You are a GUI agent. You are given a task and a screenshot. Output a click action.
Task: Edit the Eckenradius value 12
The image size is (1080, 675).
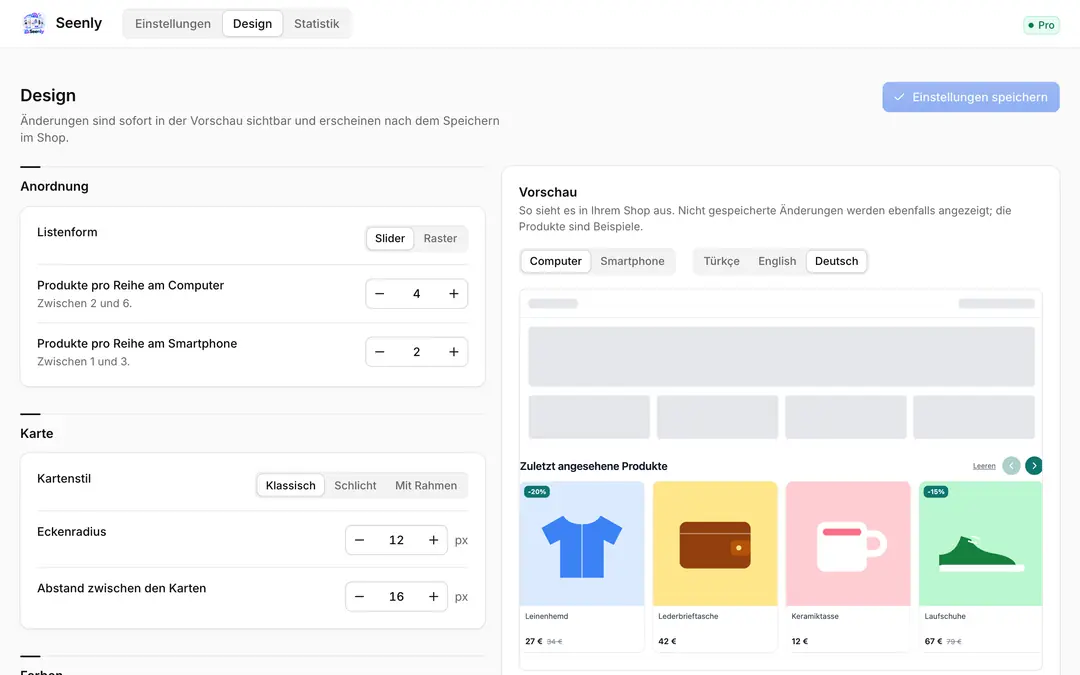coord(396,540)
